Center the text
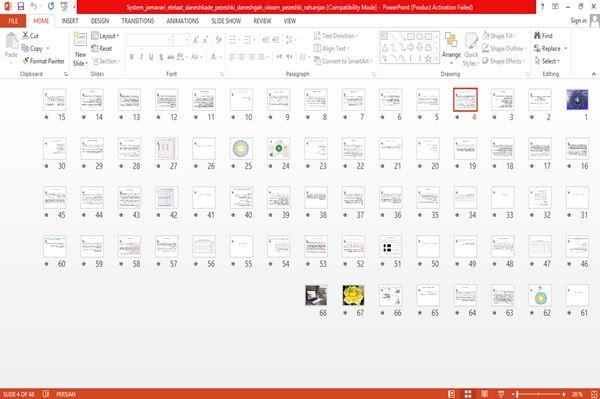This screenshot has width=600, height=399. coord(241,57)
